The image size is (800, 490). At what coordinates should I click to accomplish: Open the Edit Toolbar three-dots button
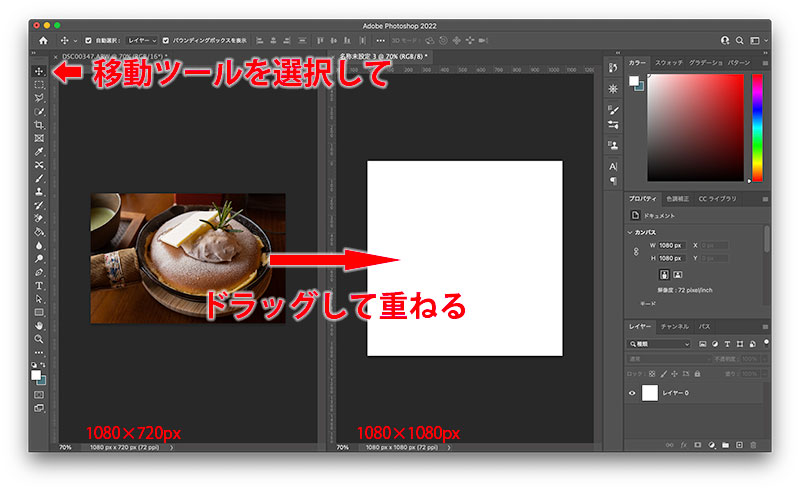pos(39,353)
